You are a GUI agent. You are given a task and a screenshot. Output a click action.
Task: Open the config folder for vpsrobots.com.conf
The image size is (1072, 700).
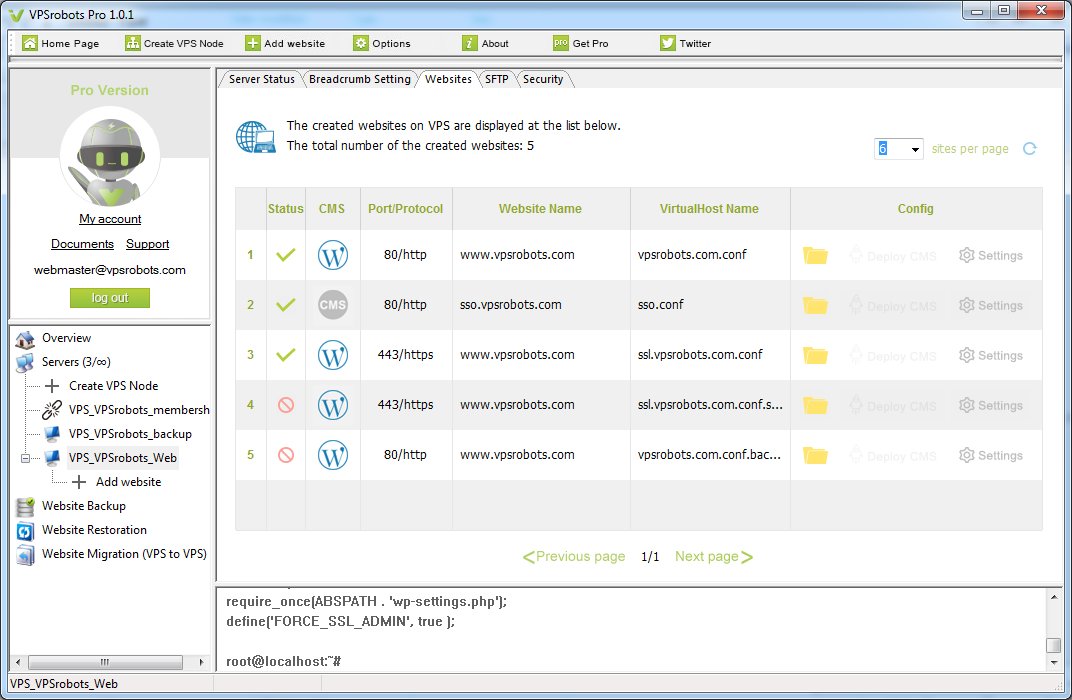pyautogui.click(x=815, y=256)
